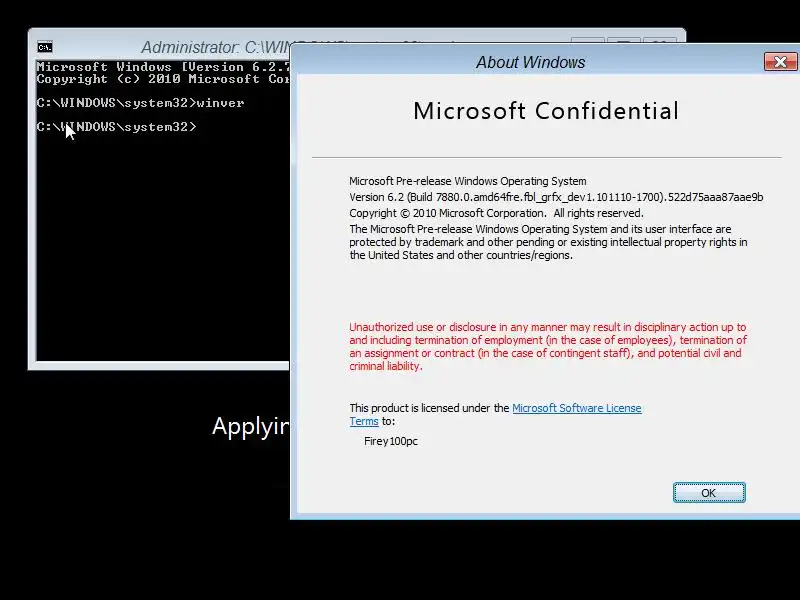Screen dimensions: 800x600
Task: Click the Administrator command prompt title bar
Action: tap(214, 47)
